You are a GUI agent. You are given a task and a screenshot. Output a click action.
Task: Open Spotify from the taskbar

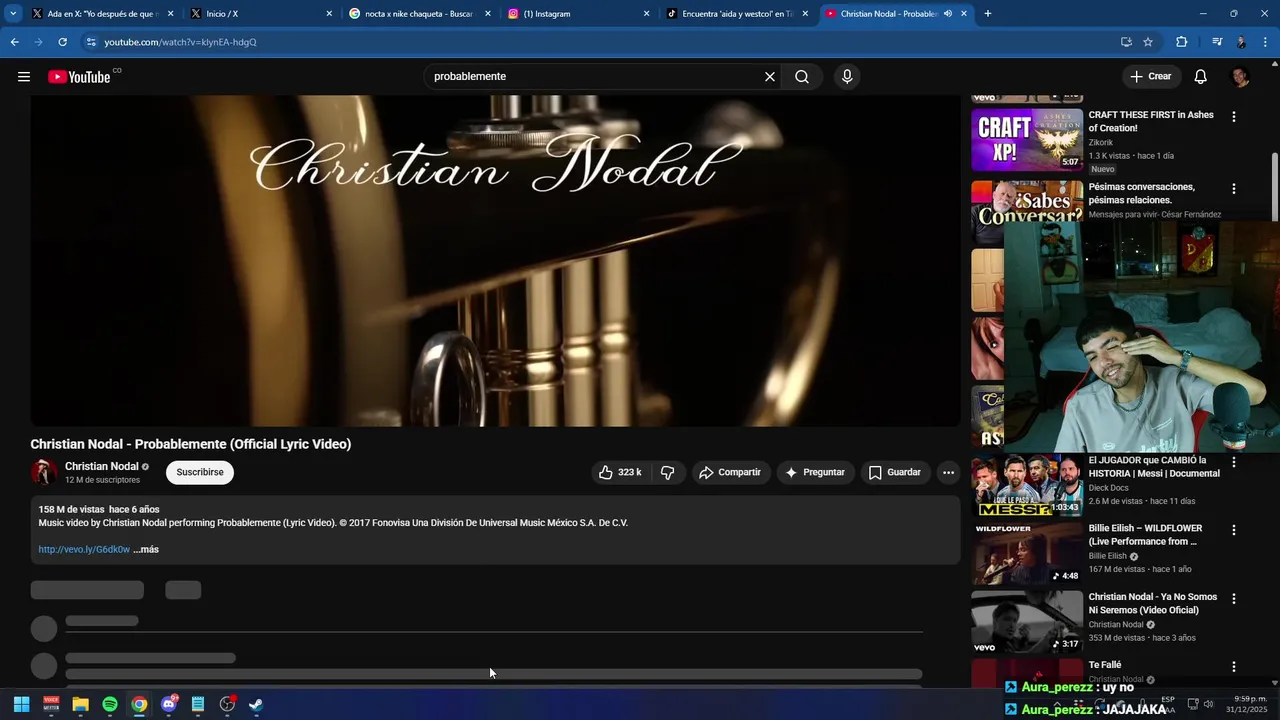(110, 704)
